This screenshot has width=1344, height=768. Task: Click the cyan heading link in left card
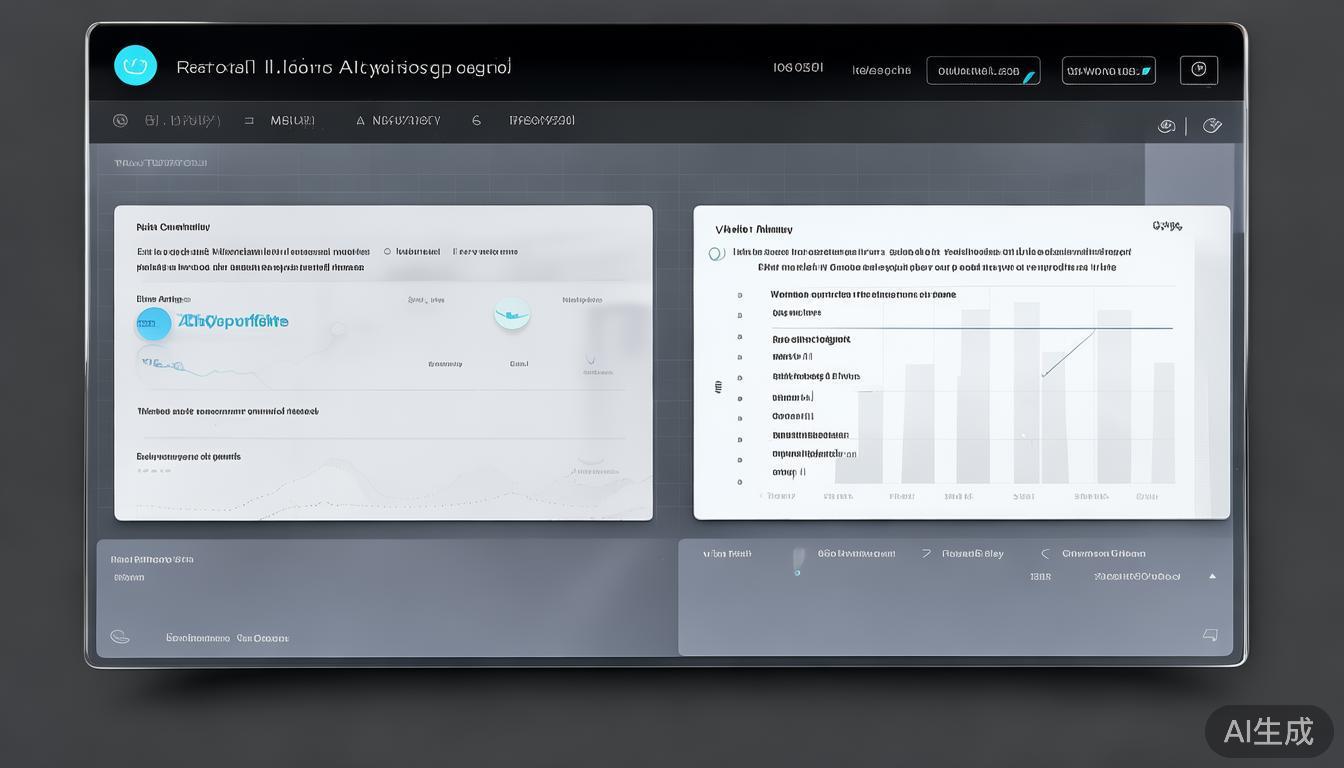(x=233, y=321)
